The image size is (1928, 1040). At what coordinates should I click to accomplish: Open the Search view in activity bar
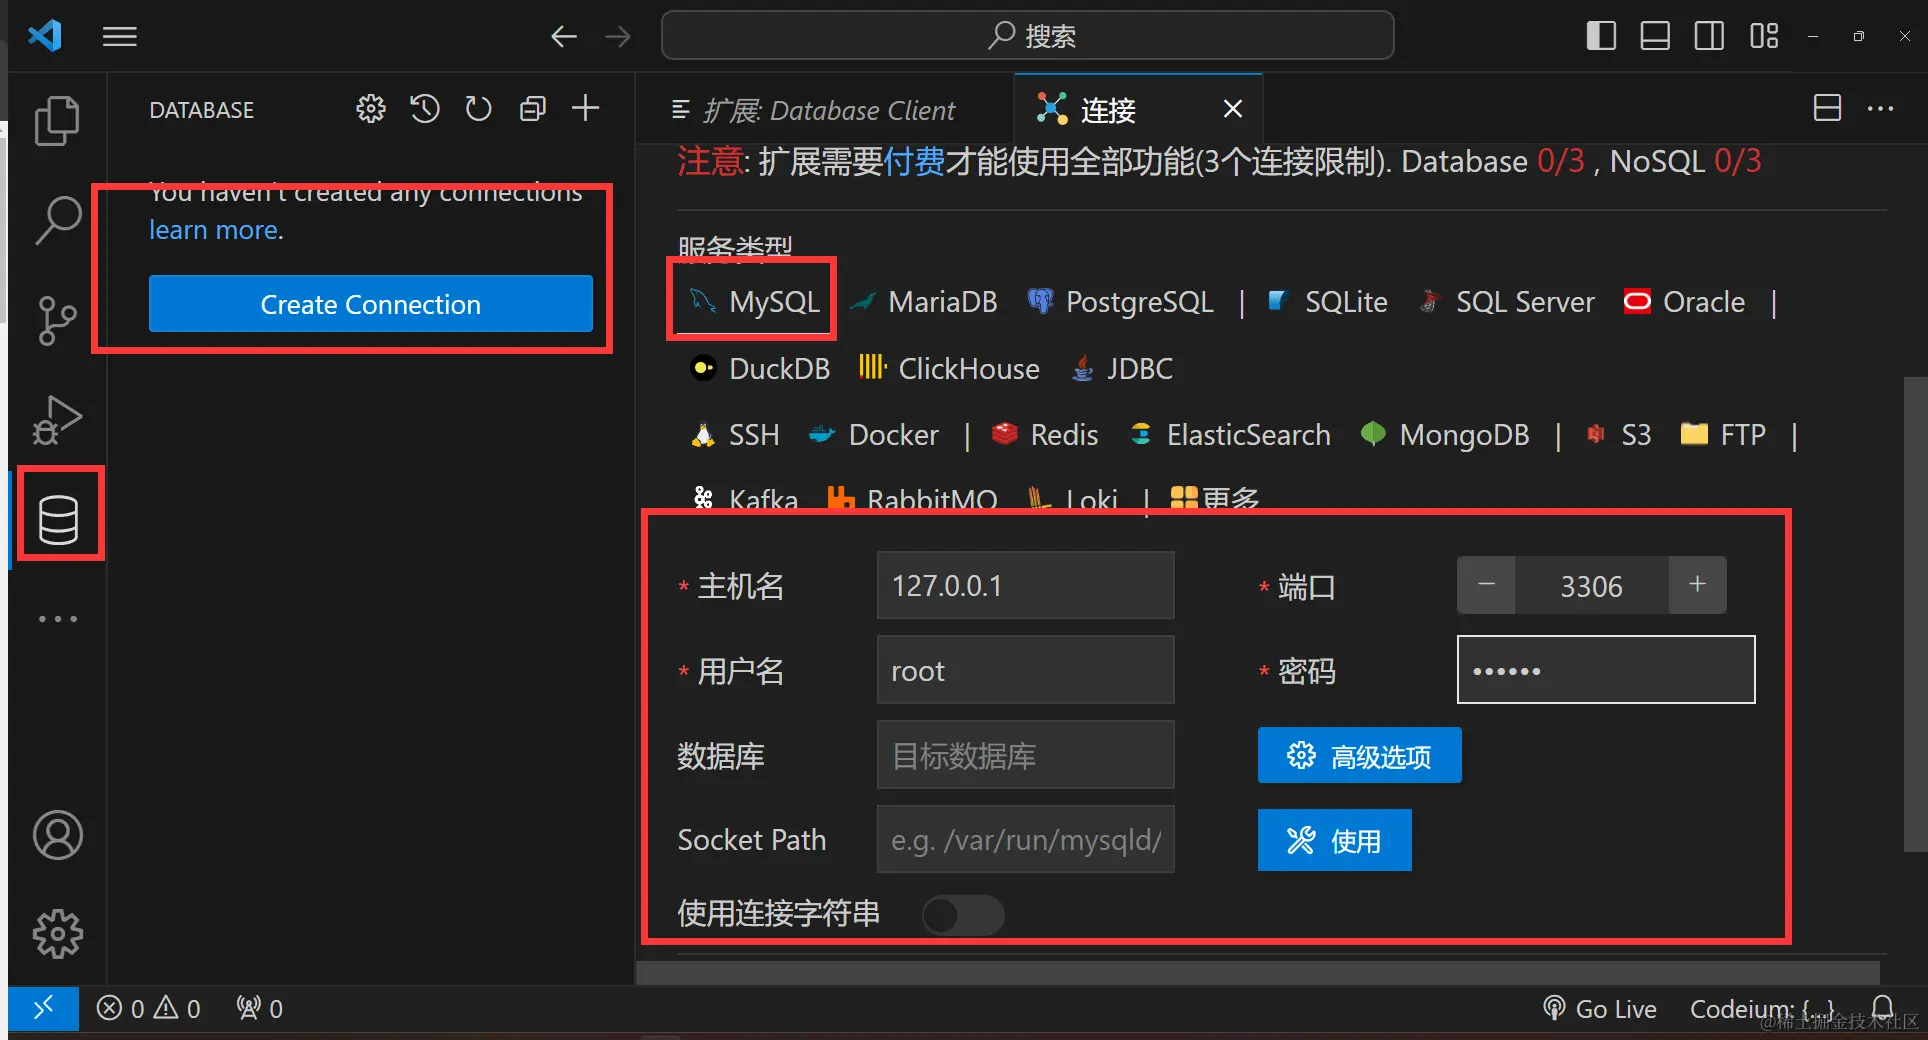[57, 220]
